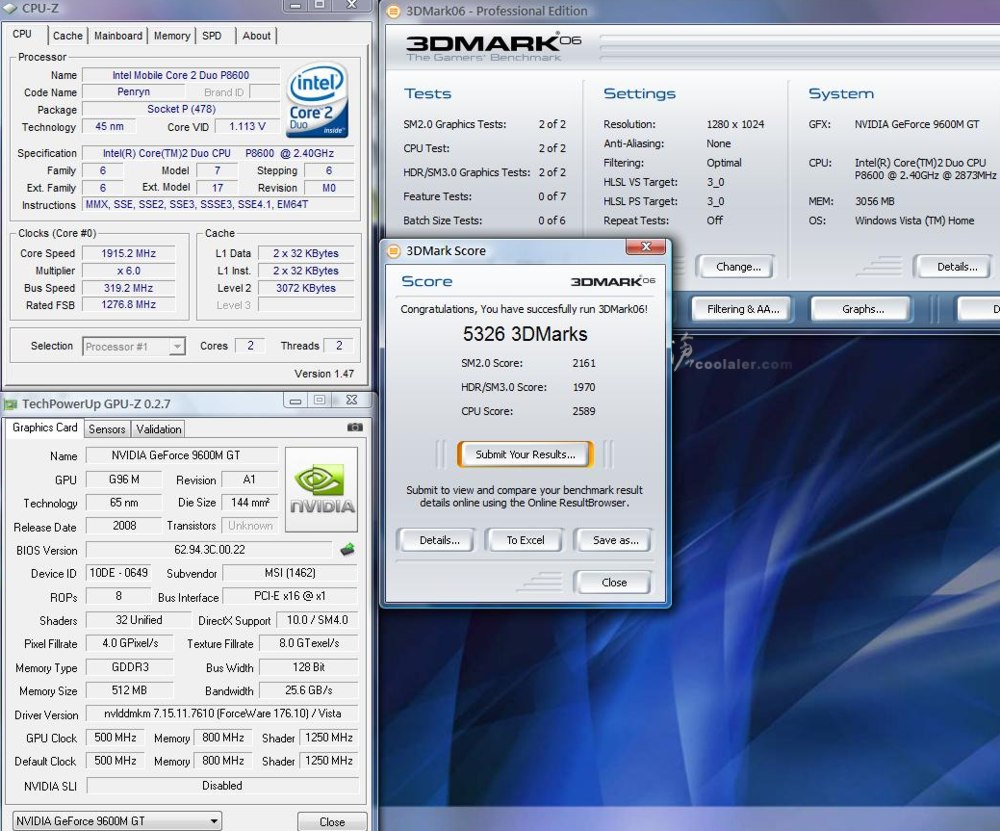Open the Filtering & AA options

pyautogui.click(x=743, y=309)
